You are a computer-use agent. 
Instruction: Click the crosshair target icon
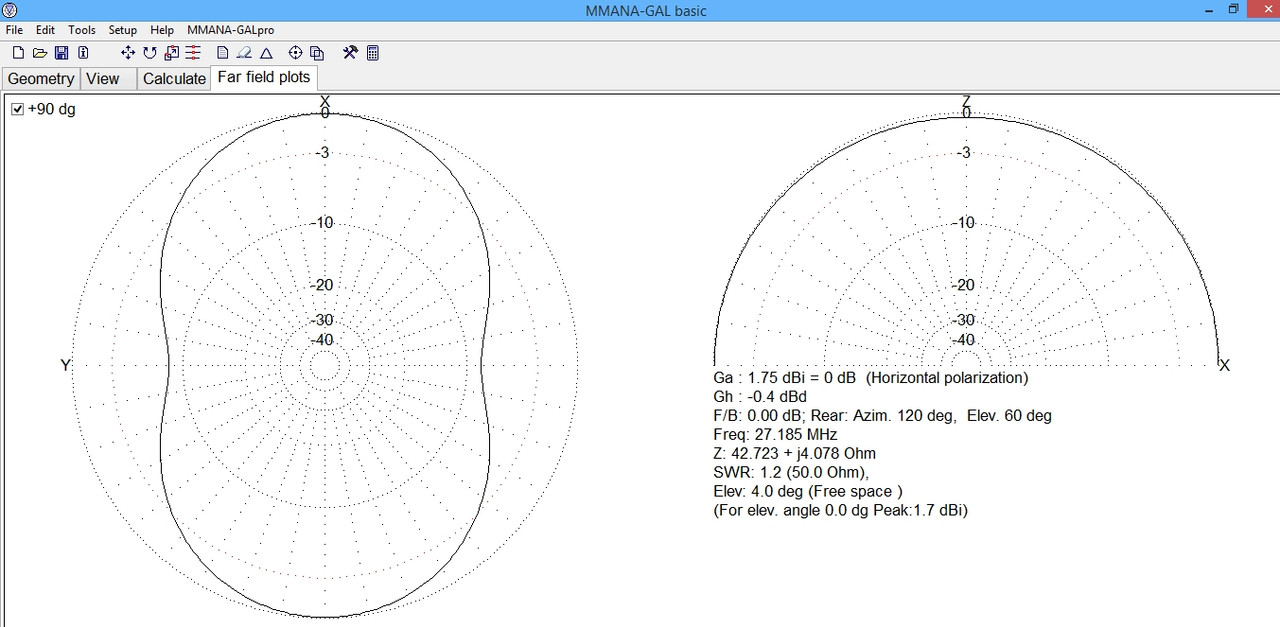pyautogui.click(x=295, y=53)
